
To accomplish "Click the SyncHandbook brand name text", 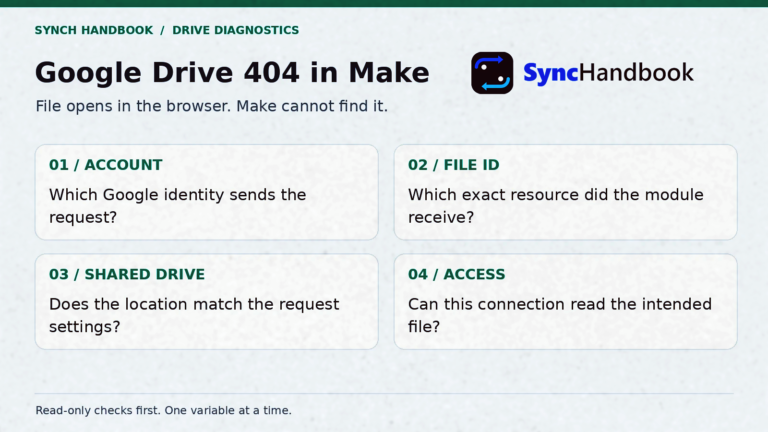I will [x=608, y=73].
